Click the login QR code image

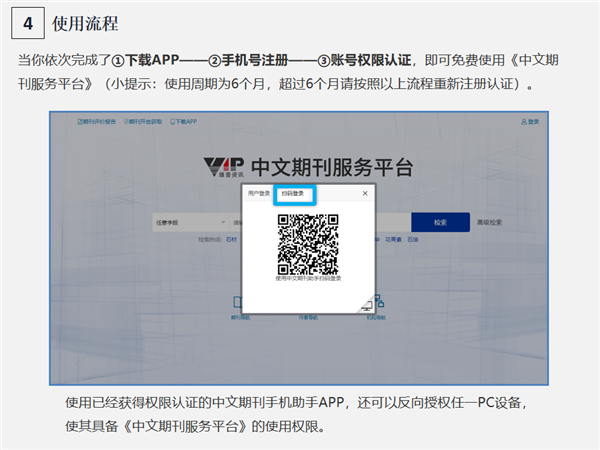(x=308, y=244)
